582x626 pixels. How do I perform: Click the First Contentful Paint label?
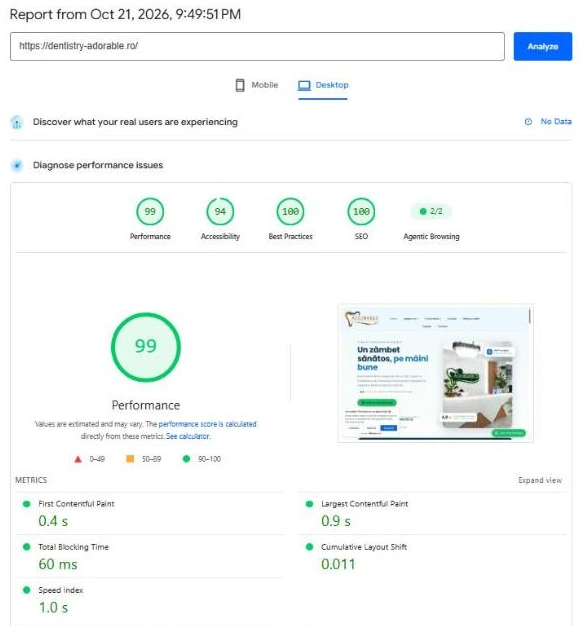click(x=76, y=504)
